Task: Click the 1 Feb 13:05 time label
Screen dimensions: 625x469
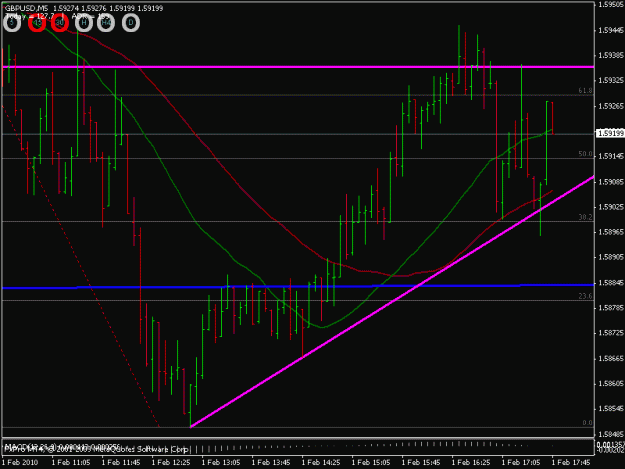Action: [221, 463]
